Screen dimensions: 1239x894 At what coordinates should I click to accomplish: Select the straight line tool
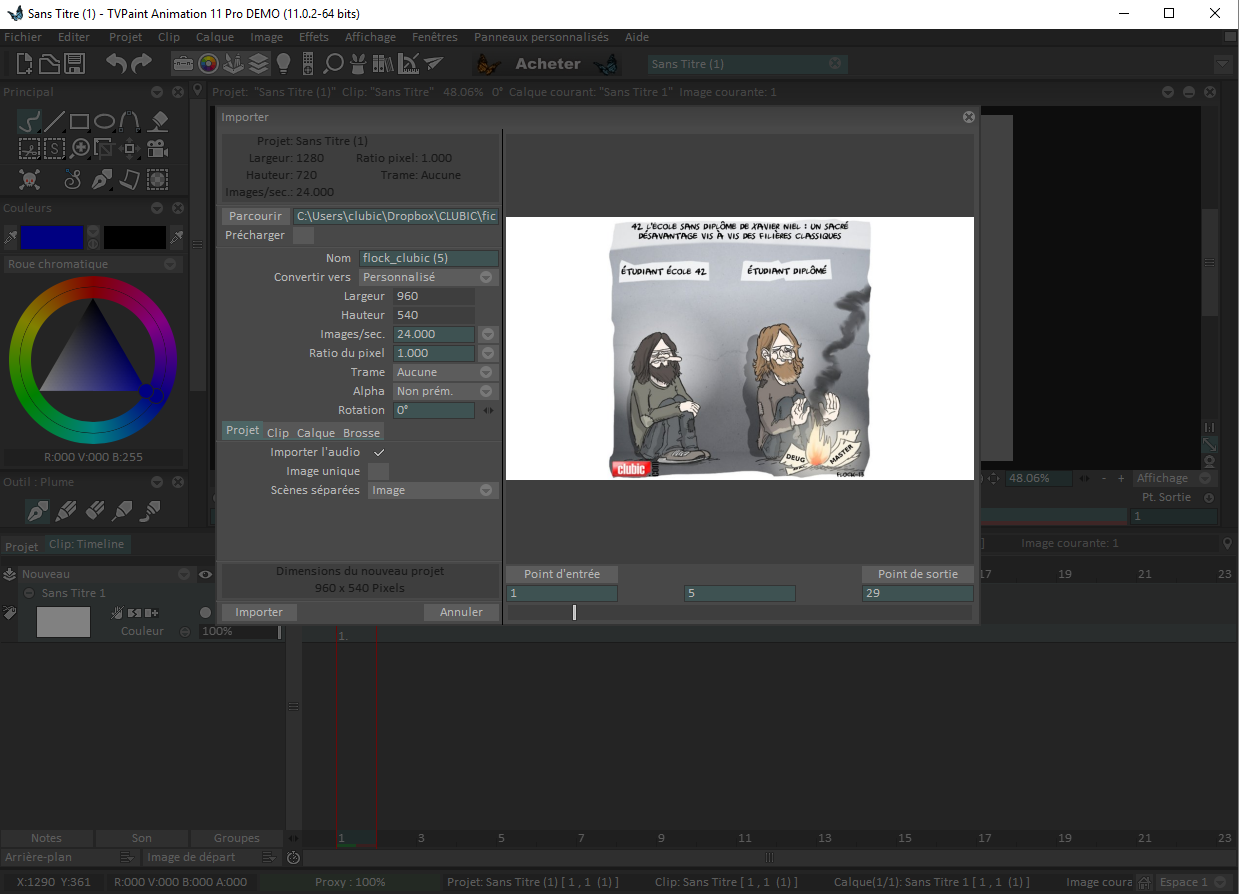(54, 121)
